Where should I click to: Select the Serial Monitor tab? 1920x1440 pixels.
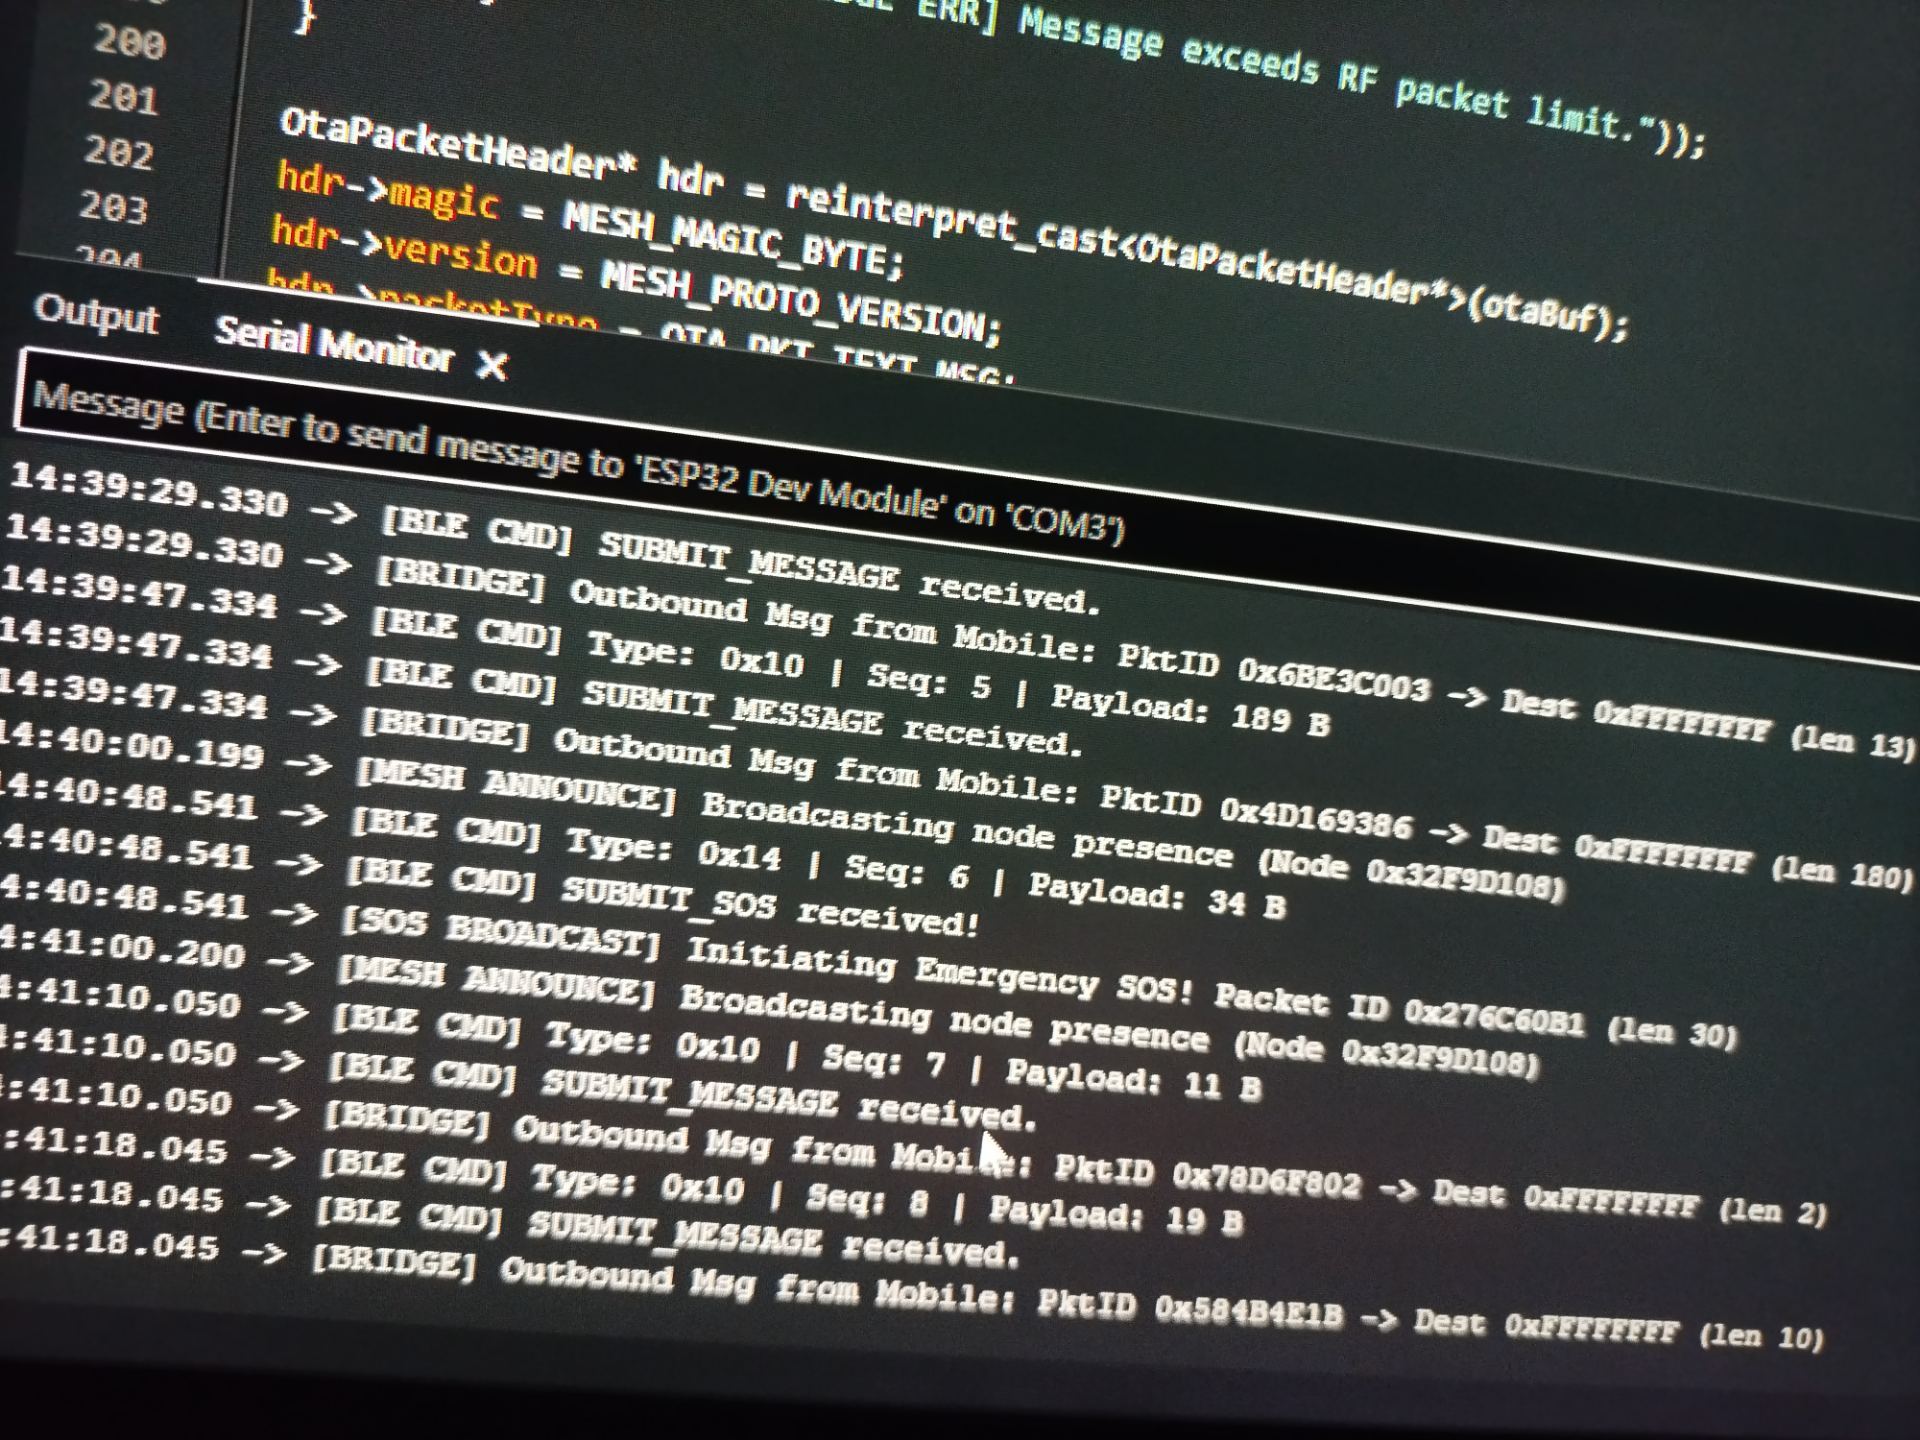point(335,345)
